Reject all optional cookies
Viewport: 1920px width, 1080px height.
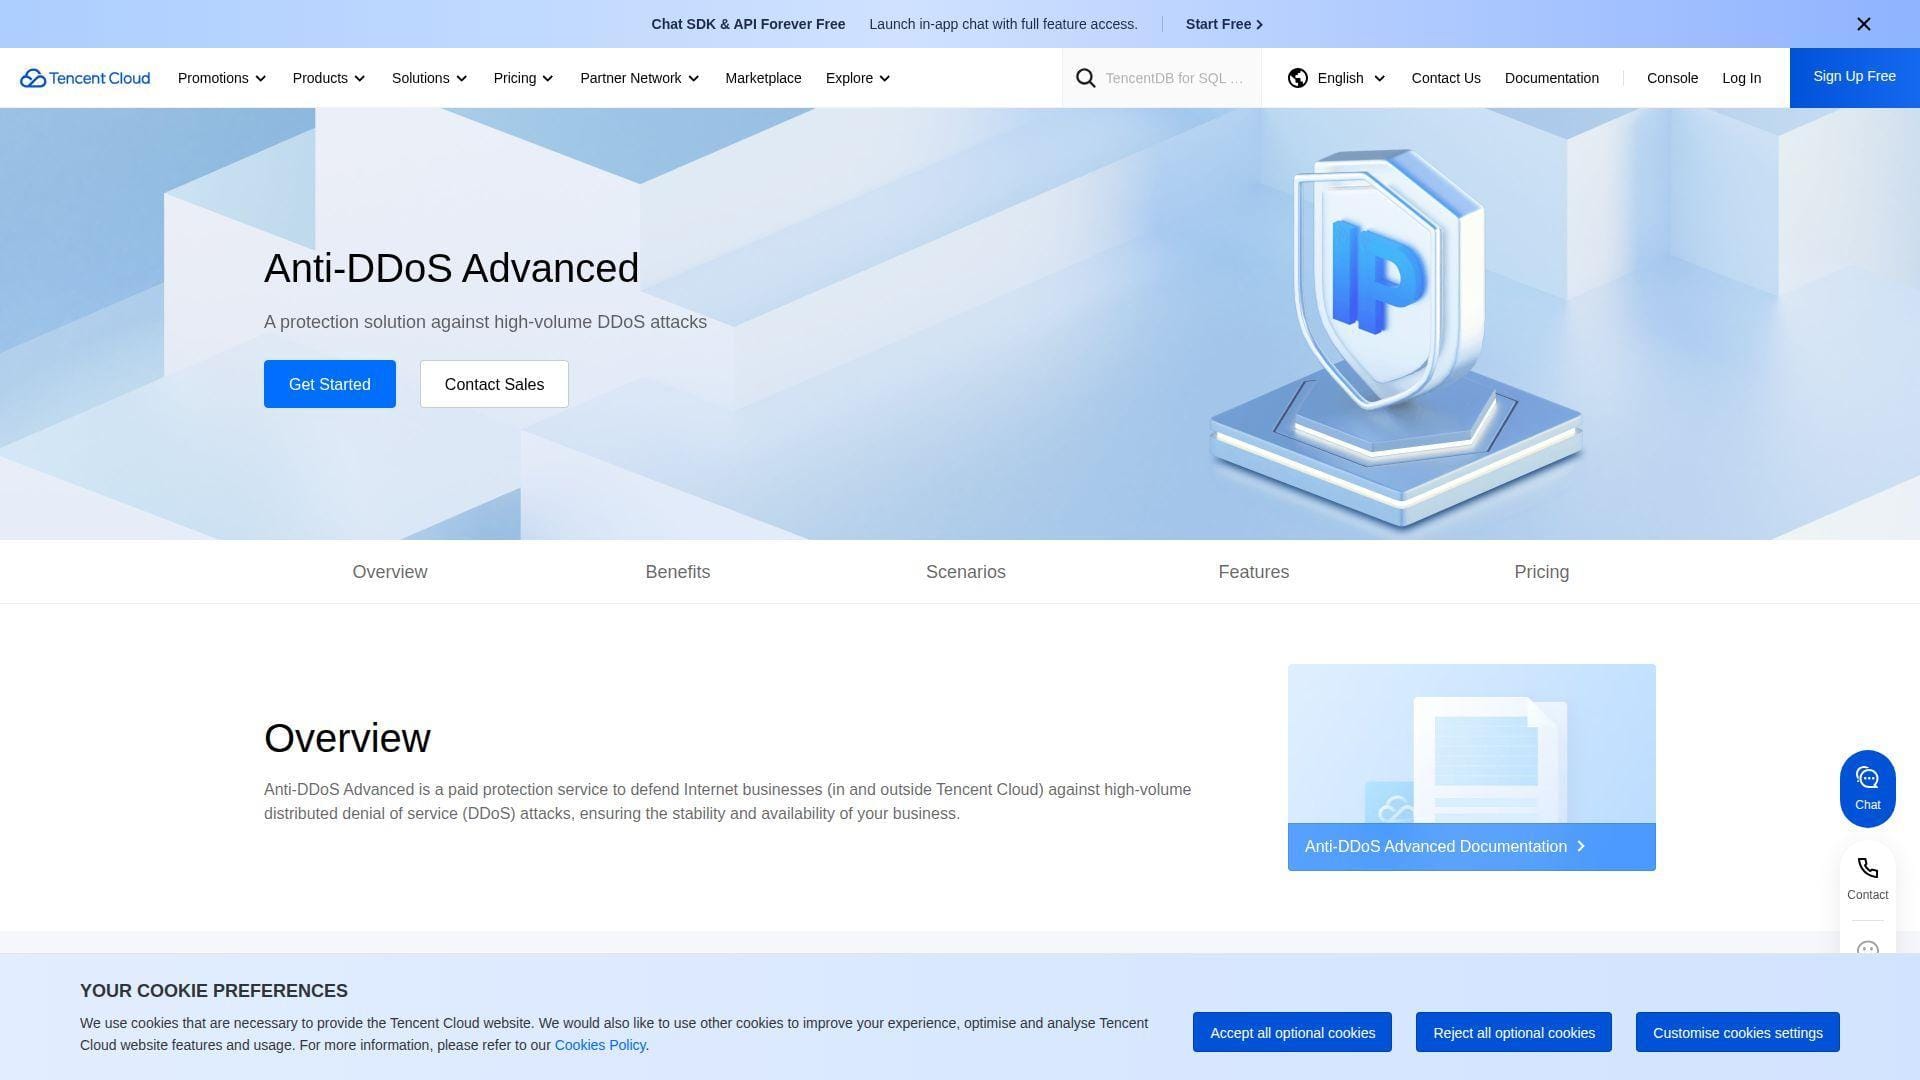(x=1514, y=1033)
